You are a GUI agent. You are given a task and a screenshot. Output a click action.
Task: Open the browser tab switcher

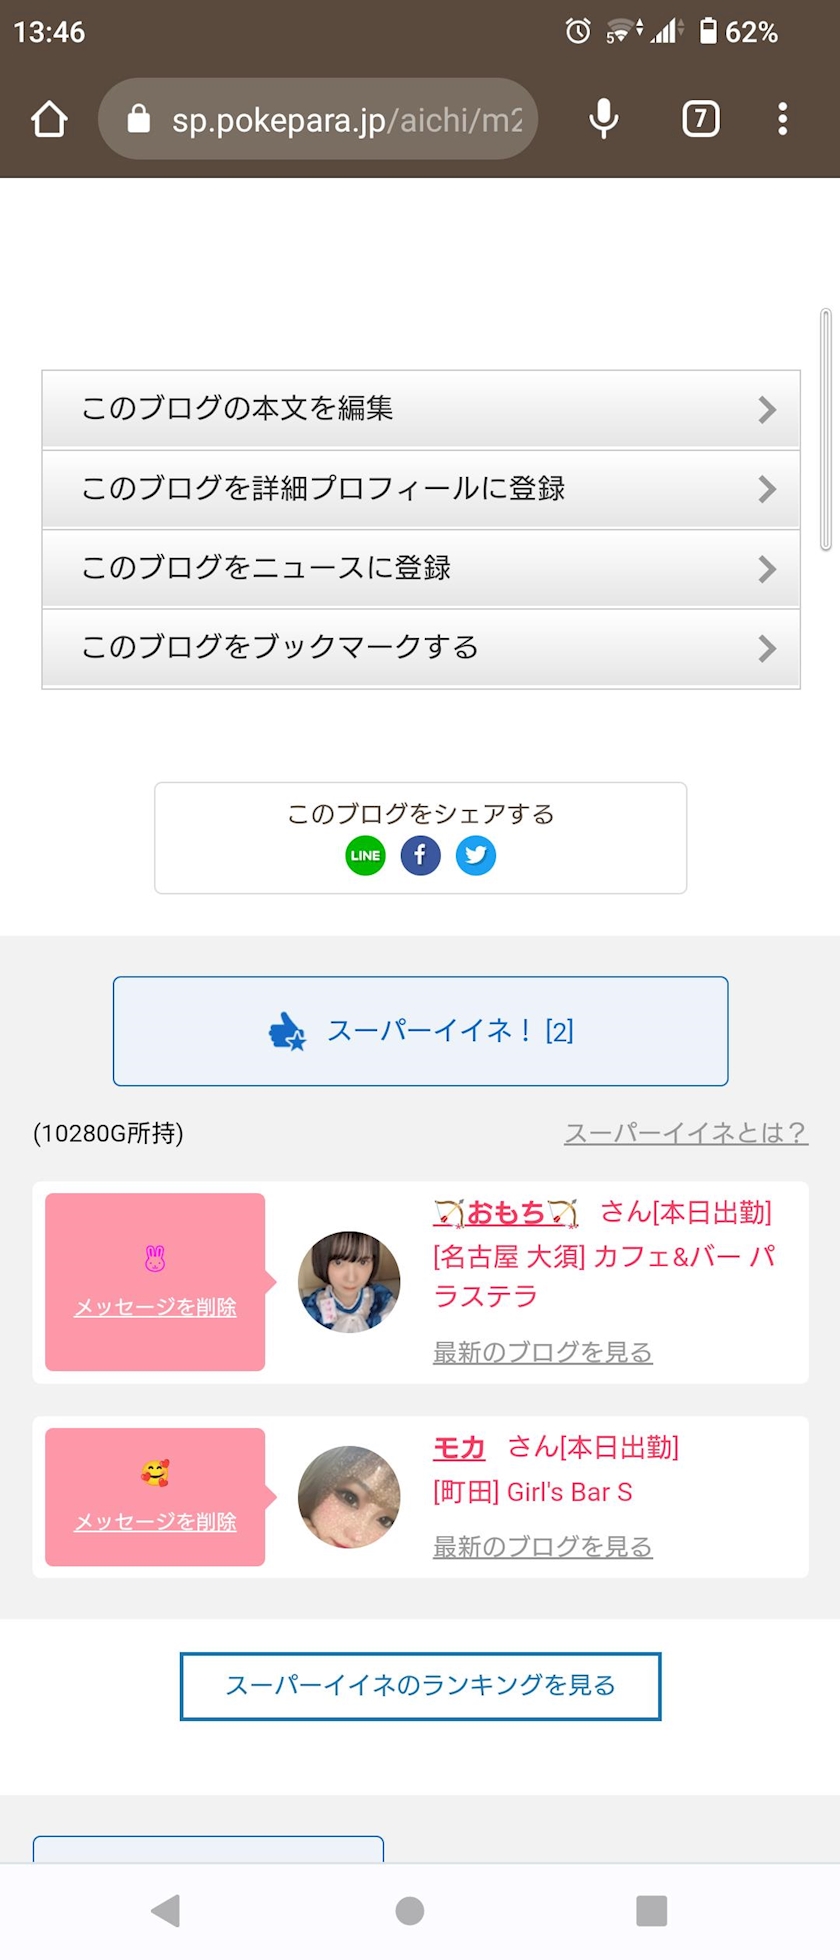tap(700, 119)
